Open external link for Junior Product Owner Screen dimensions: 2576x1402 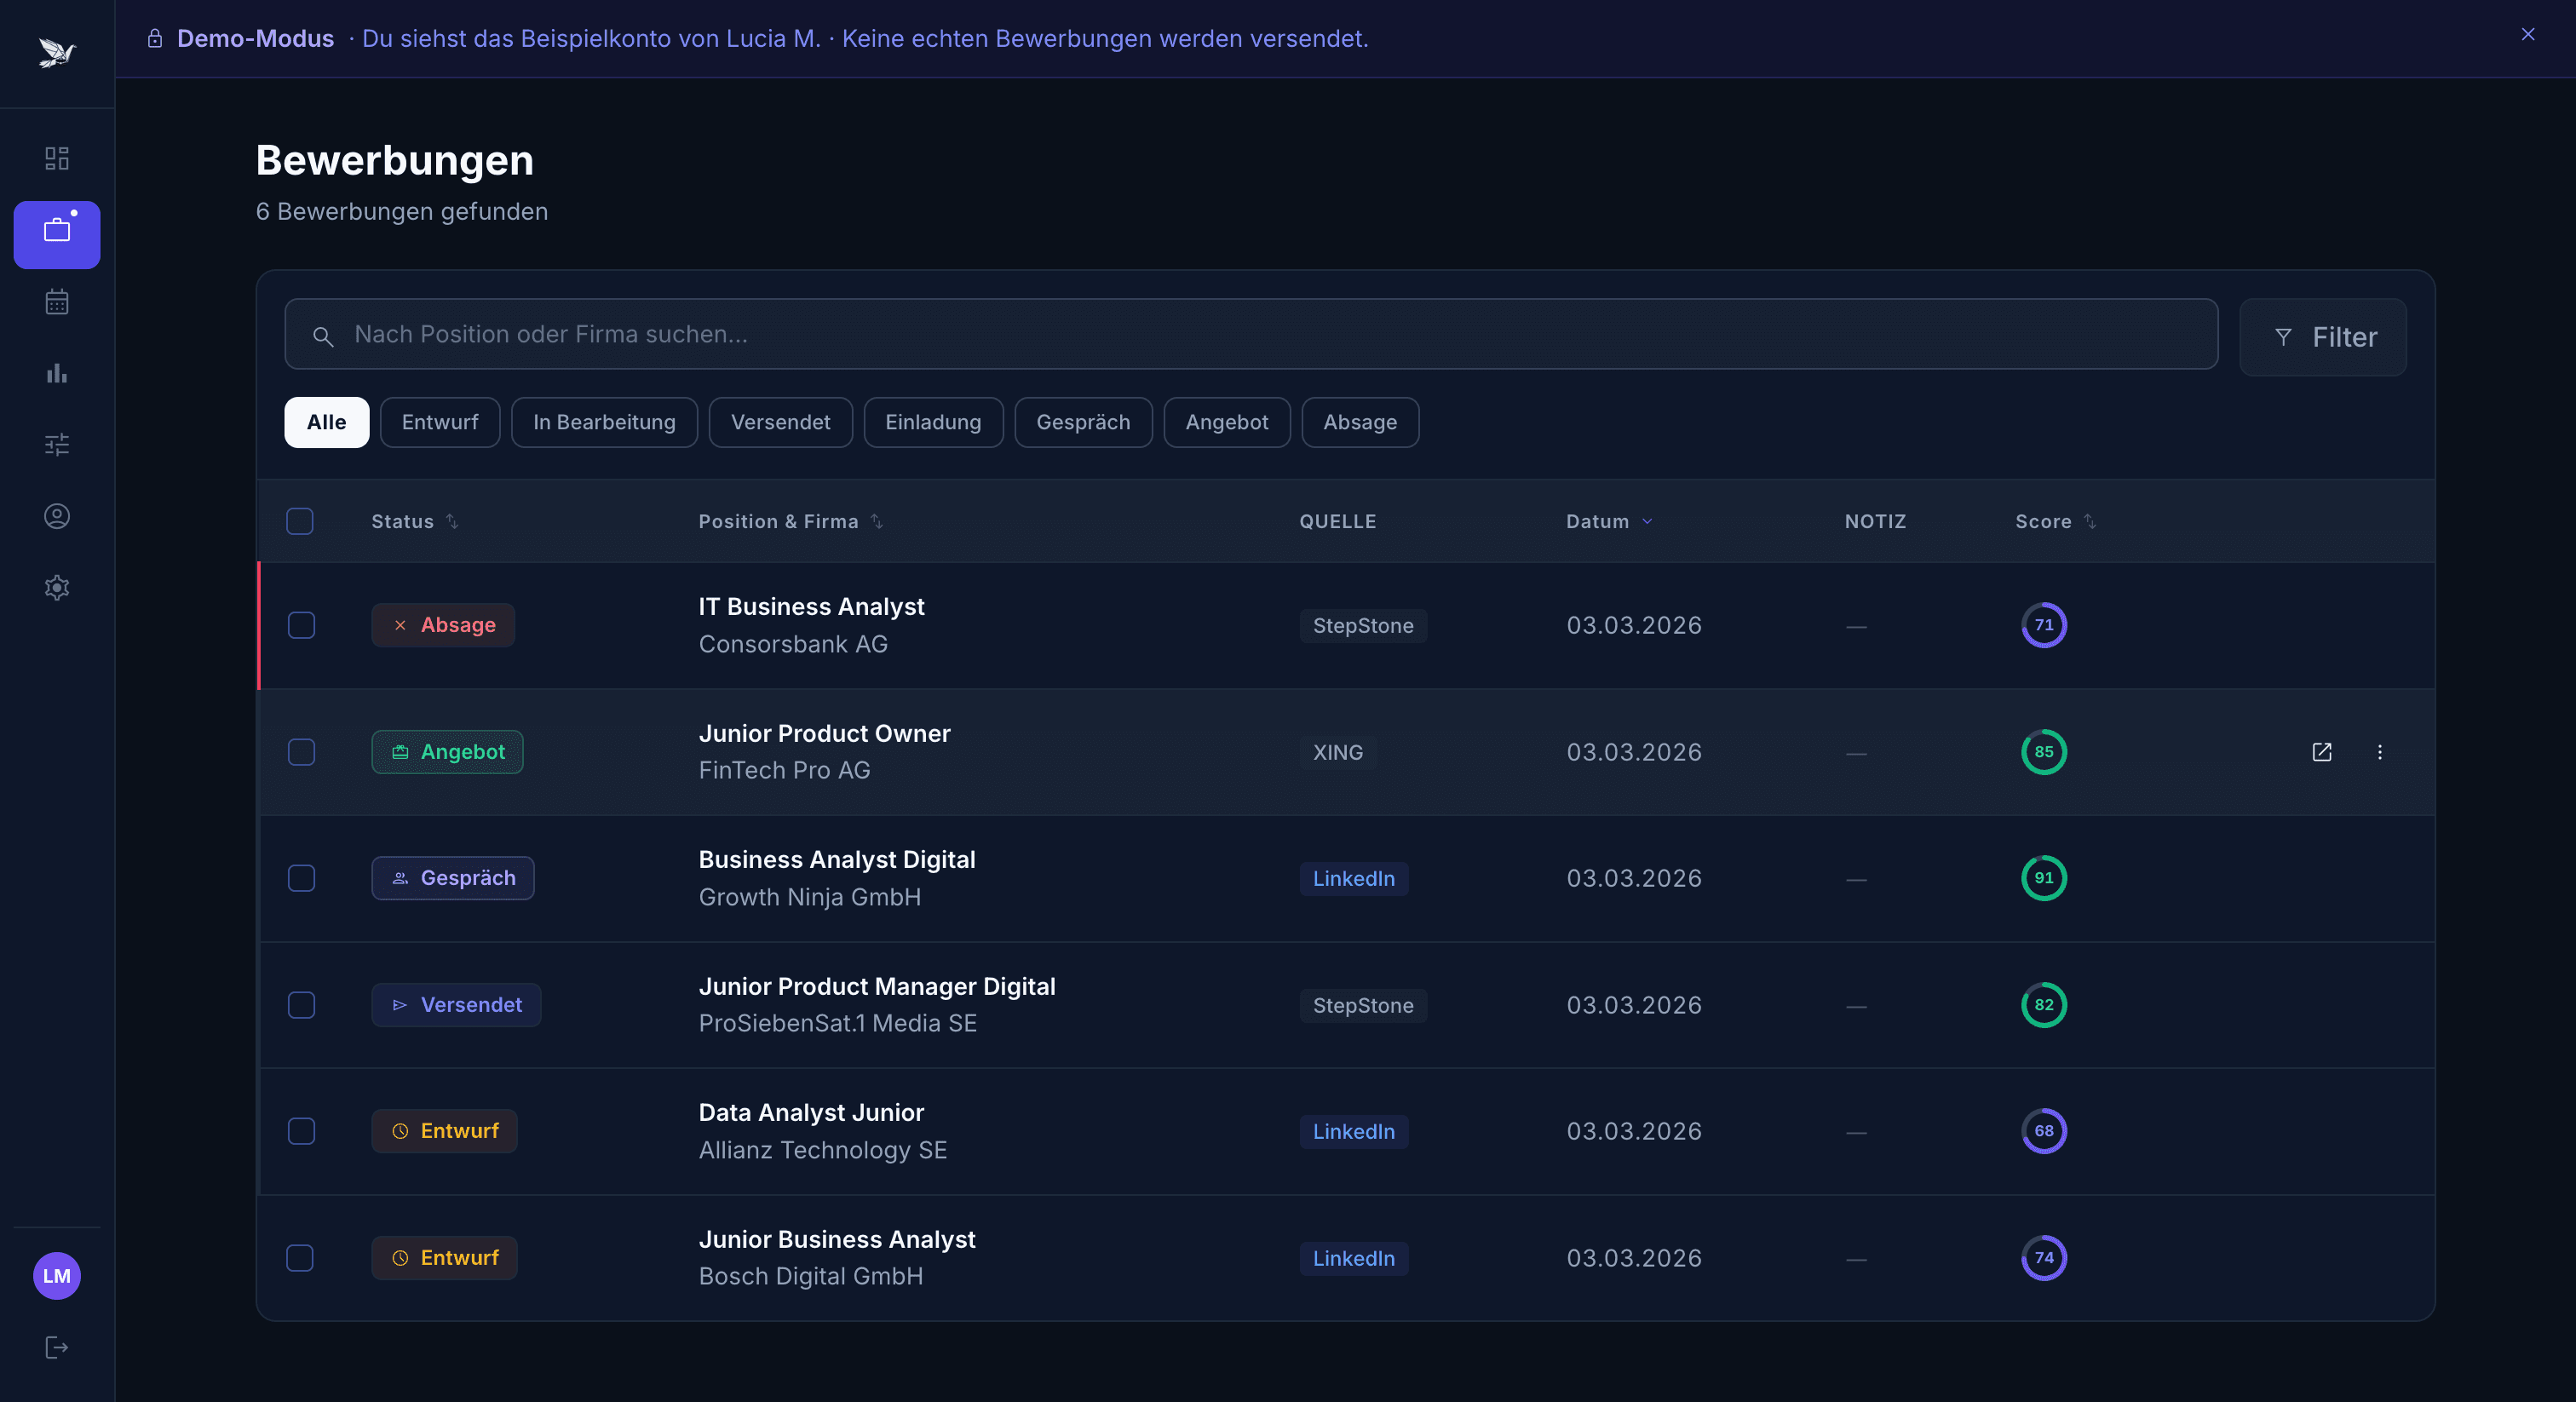click(x=2321, y=752)
